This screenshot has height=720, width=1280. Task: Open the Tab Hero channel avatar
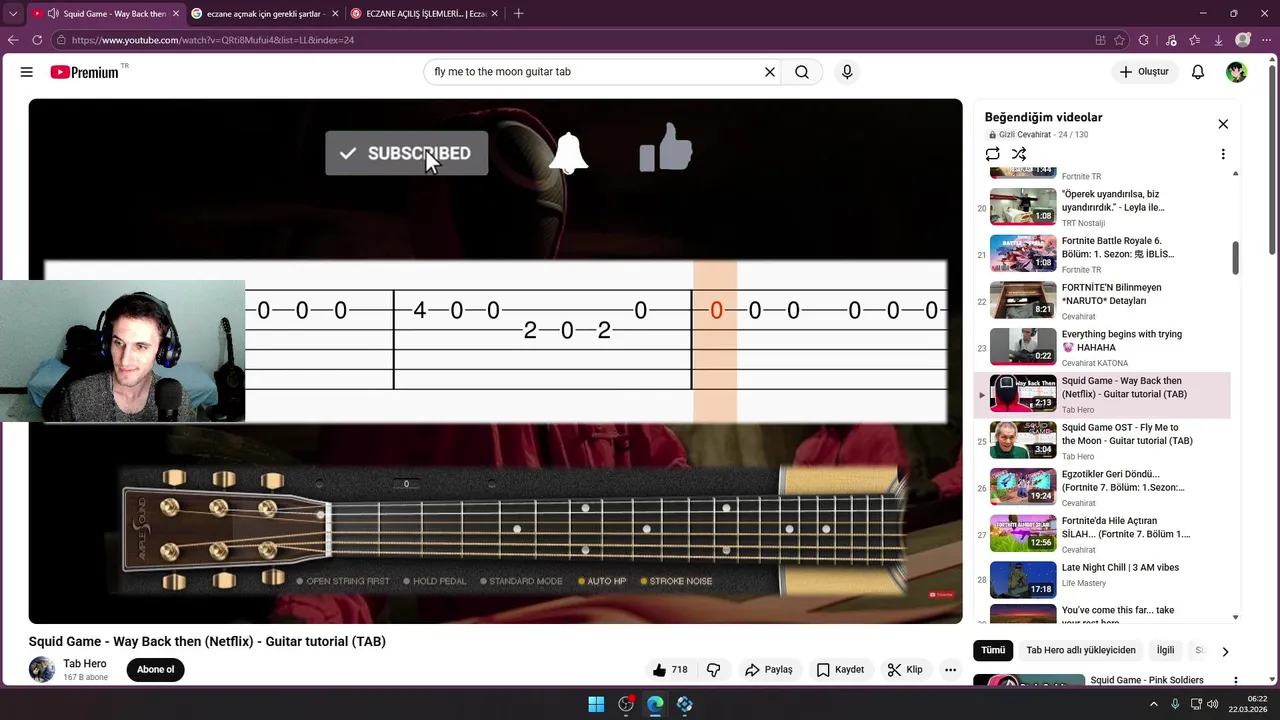click(42, 670)
